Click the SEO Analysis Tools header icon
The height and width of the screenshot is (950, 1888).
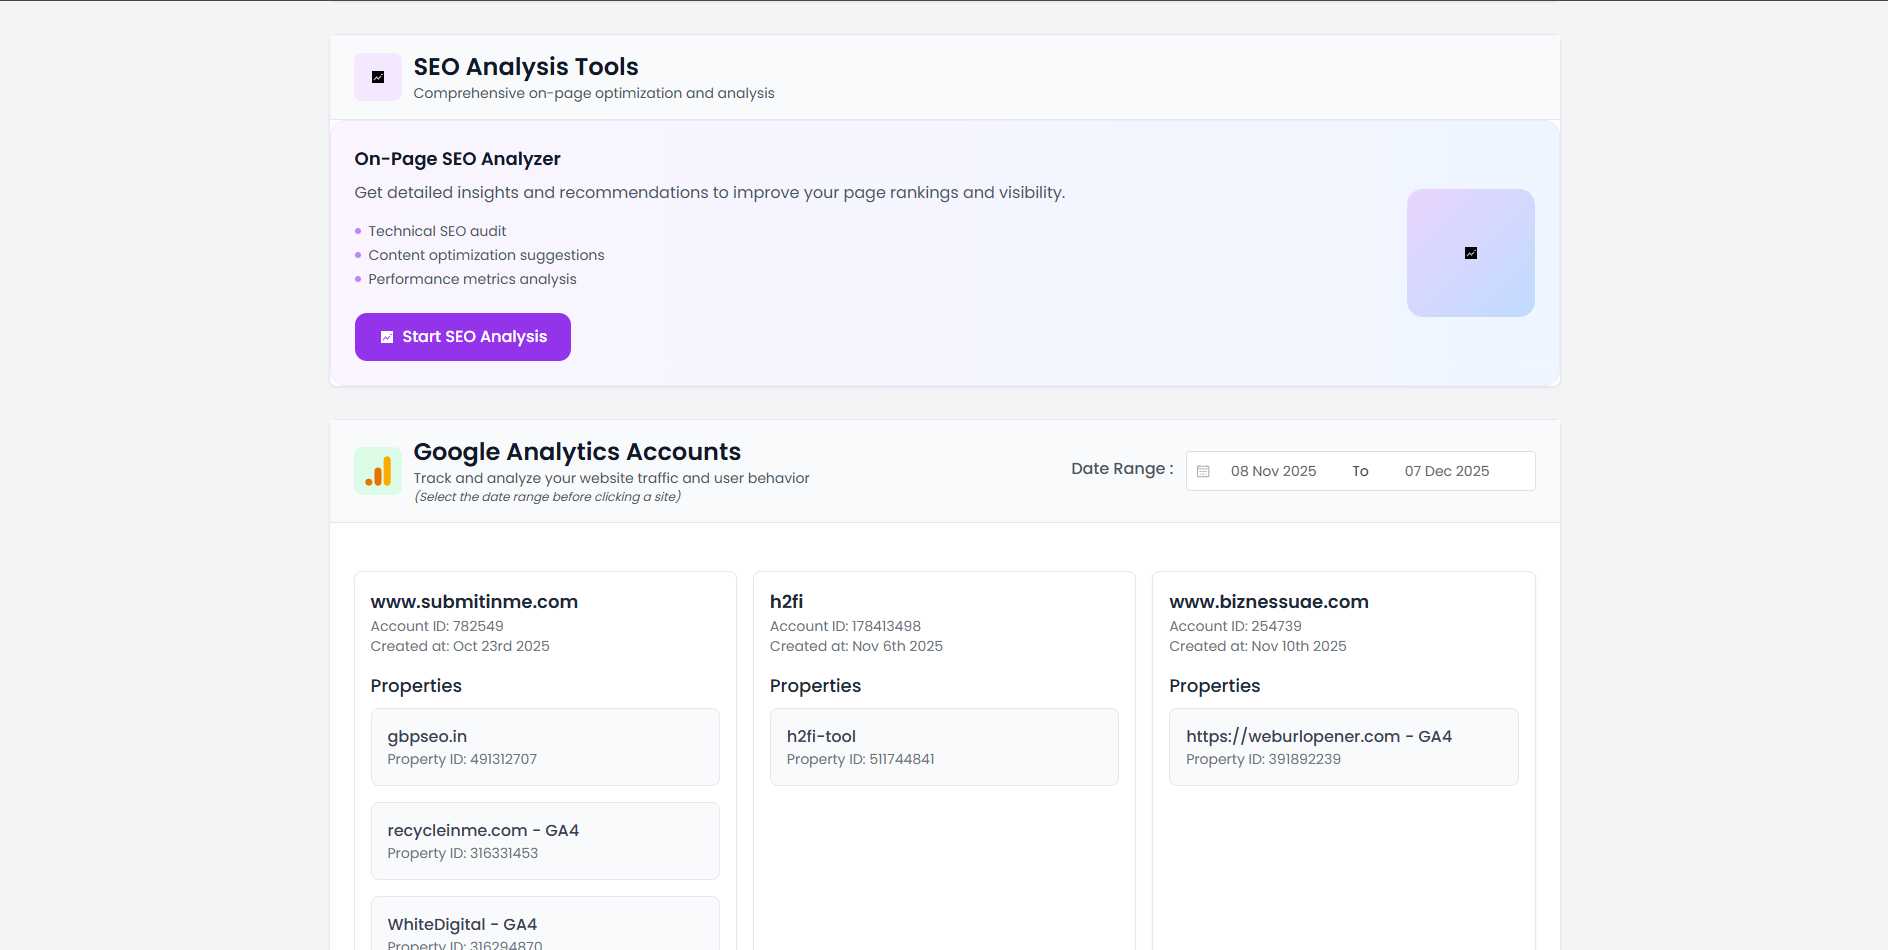point(377,76)
